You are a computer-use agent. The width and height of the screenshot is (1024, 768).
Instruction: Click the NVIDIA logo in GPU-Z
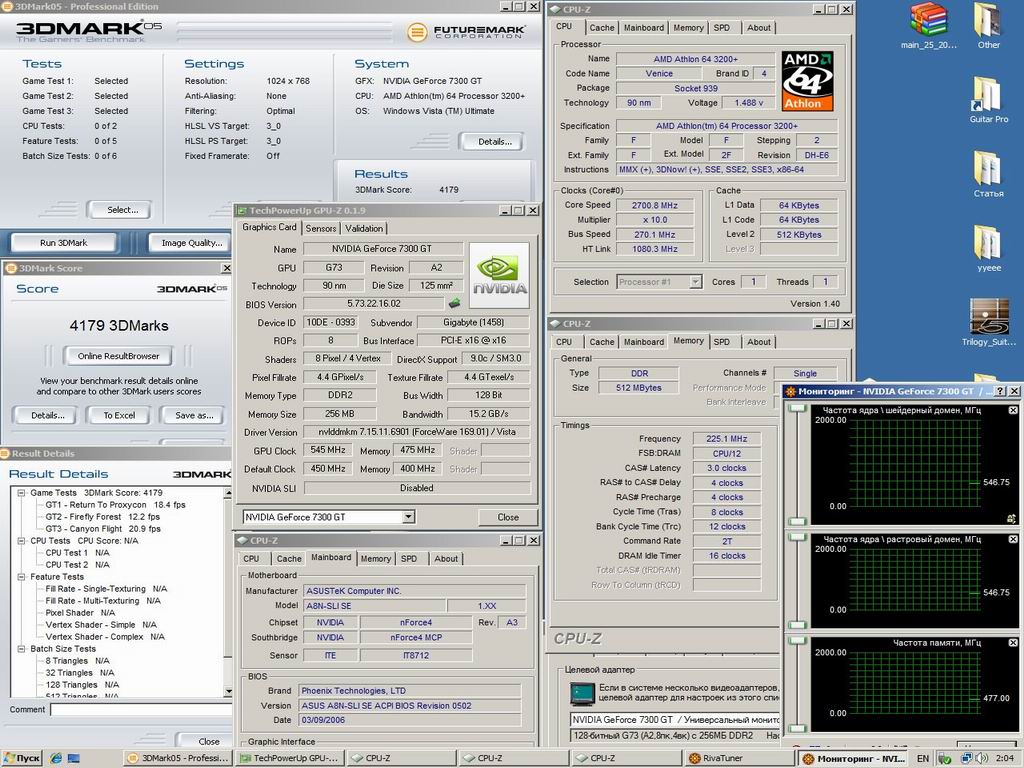pyautogui.click(x=500, y=275)
